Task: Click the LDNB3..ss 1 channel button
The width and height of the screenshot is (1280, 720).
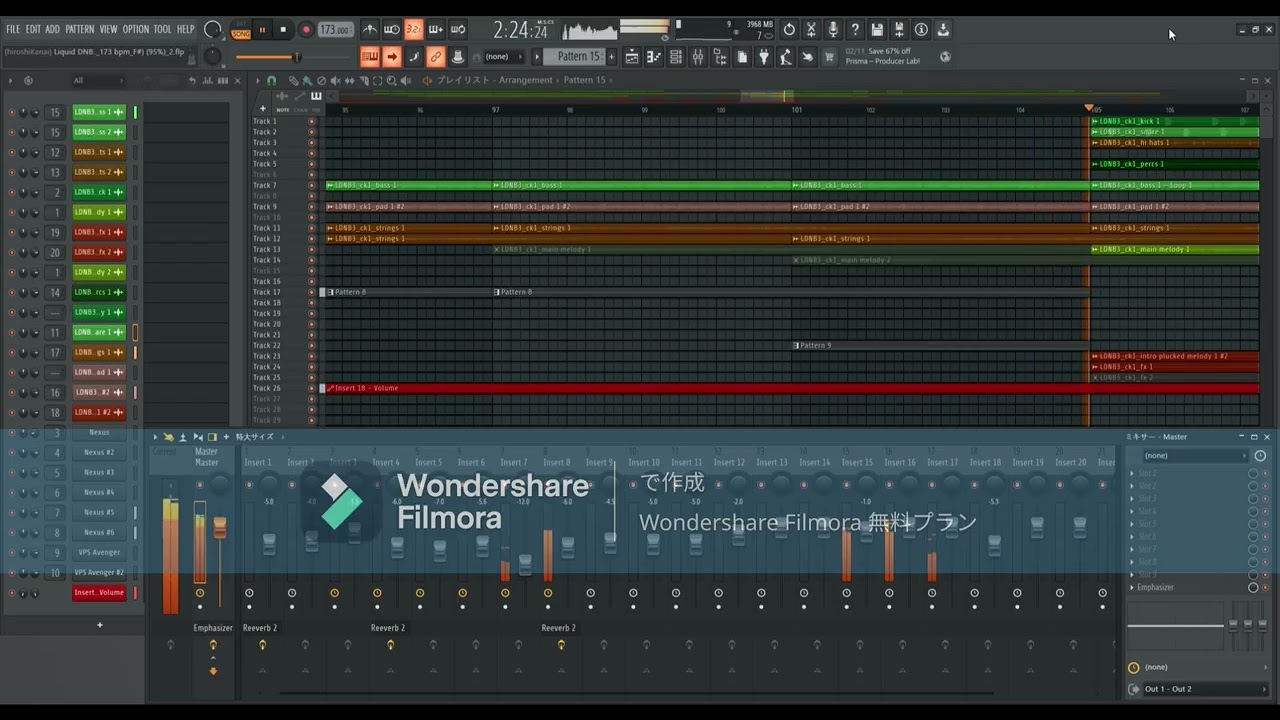Action: [x=99, y=112]
